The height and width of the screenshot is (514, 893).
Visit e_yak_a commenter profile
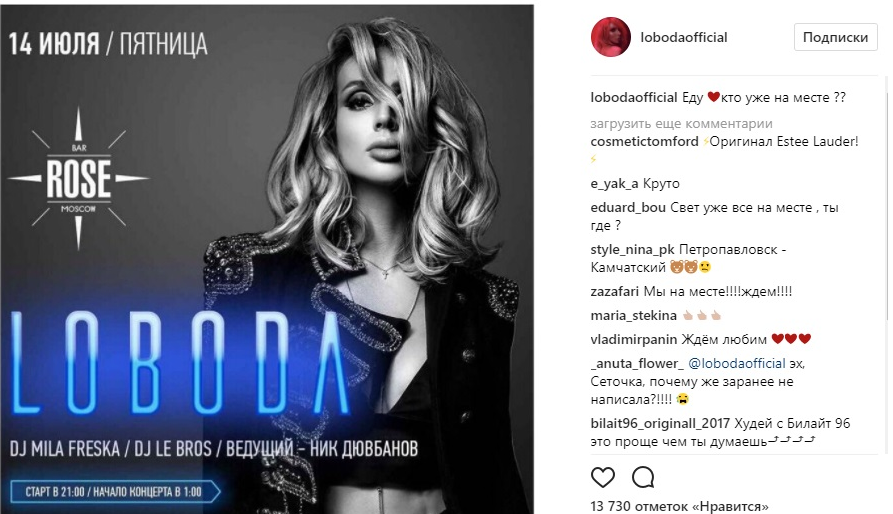[615, 183]
